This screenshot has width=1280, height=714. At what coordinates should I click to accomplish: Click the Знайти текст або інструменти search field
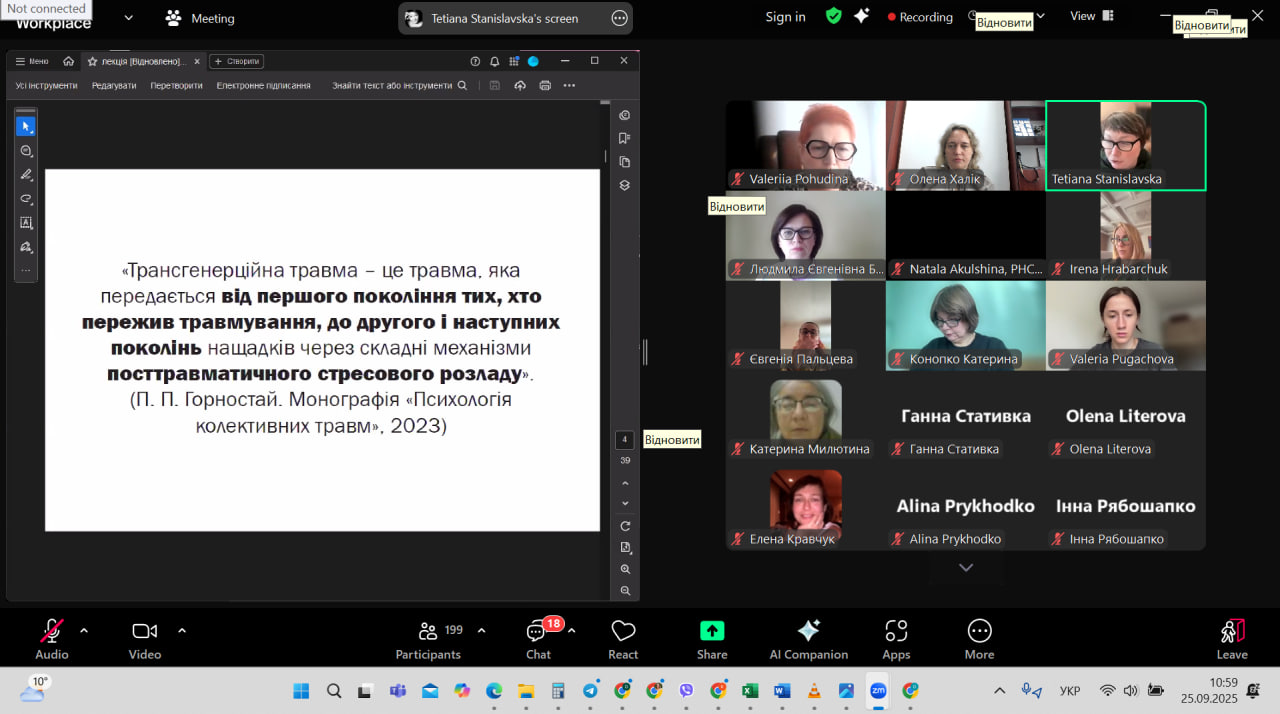[x=398, y=86]
